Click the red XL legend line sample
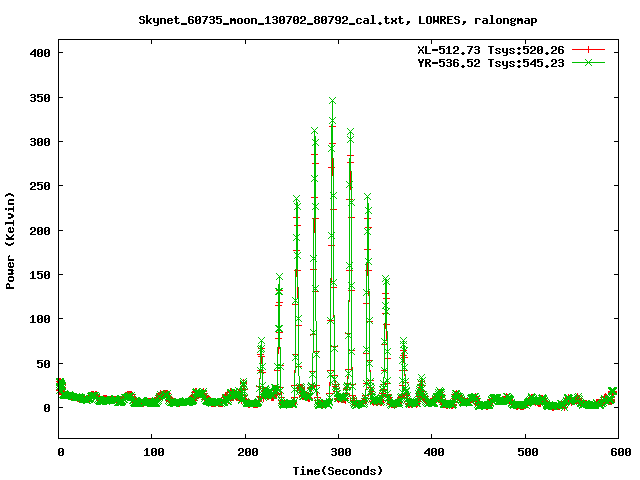Screen dimensions: 640x480 [x=588, y=50]
